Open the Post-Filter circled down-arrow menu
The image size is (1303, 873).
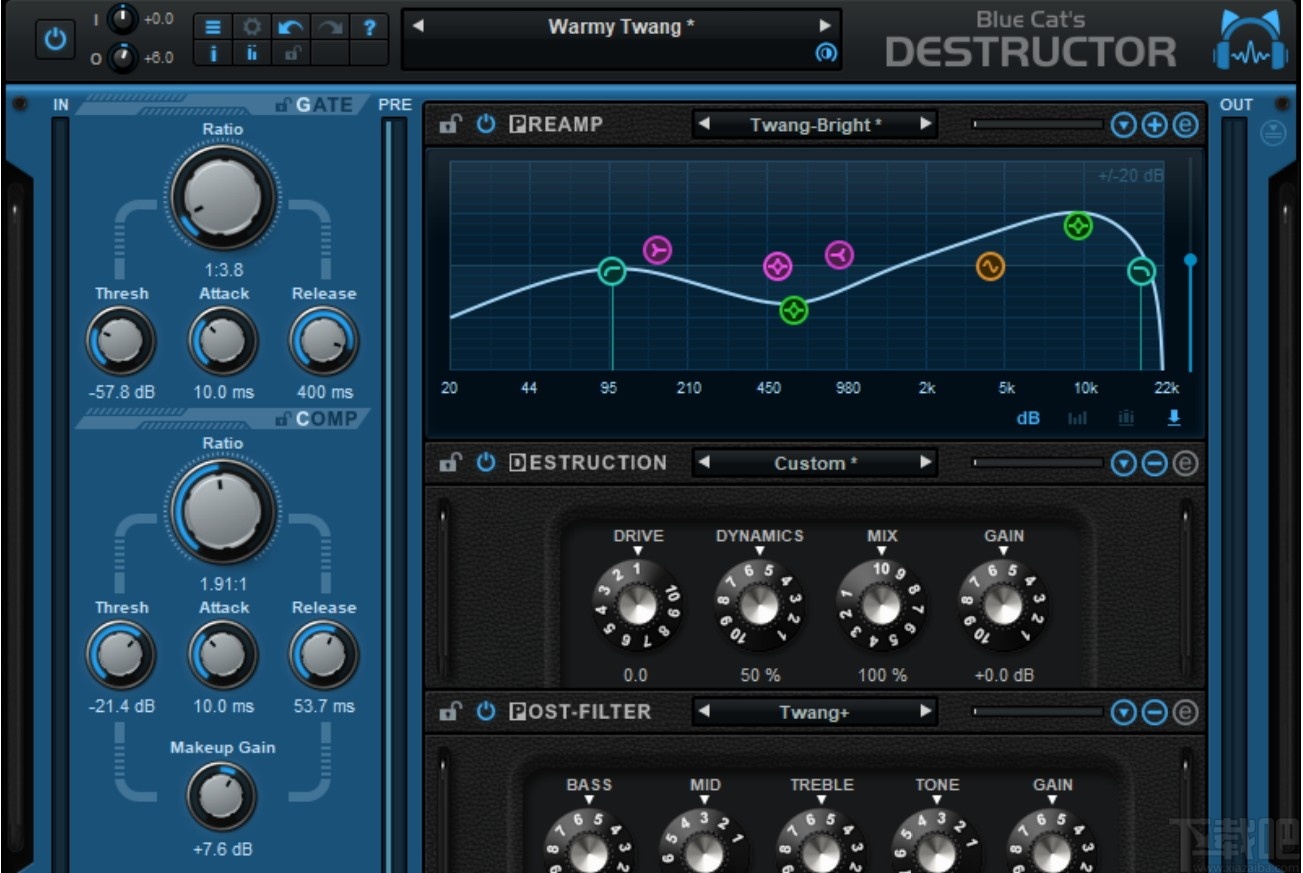coord(1124,712)
